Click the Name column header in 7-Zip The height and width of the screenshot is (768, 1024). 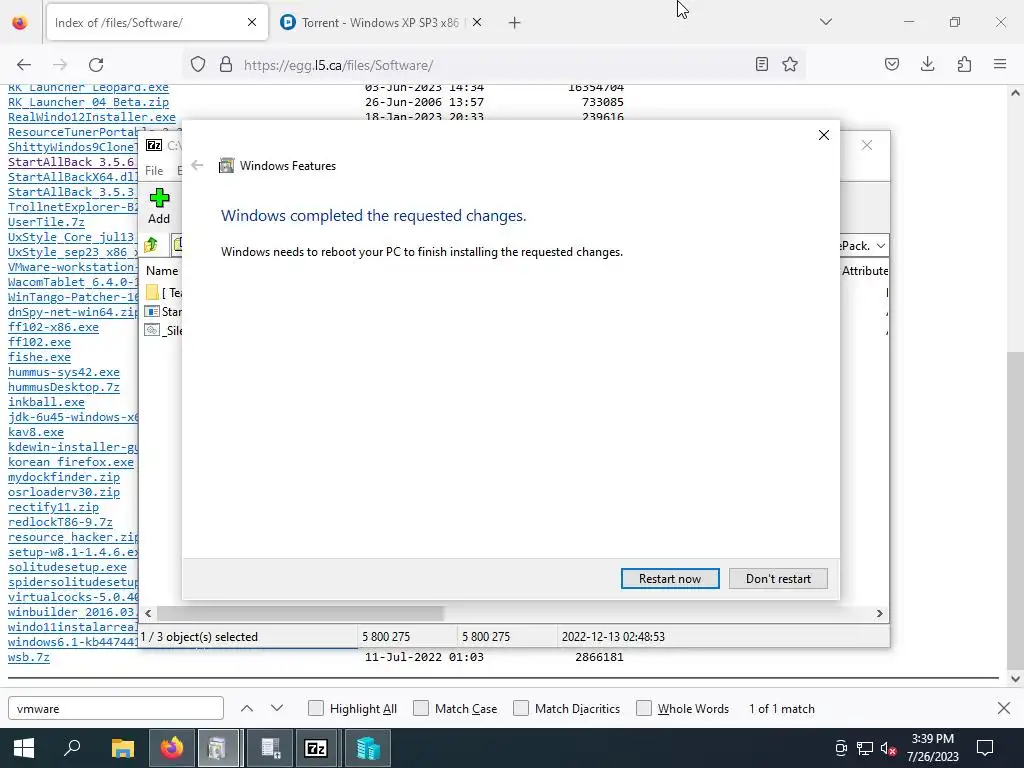tap(162, 270)
